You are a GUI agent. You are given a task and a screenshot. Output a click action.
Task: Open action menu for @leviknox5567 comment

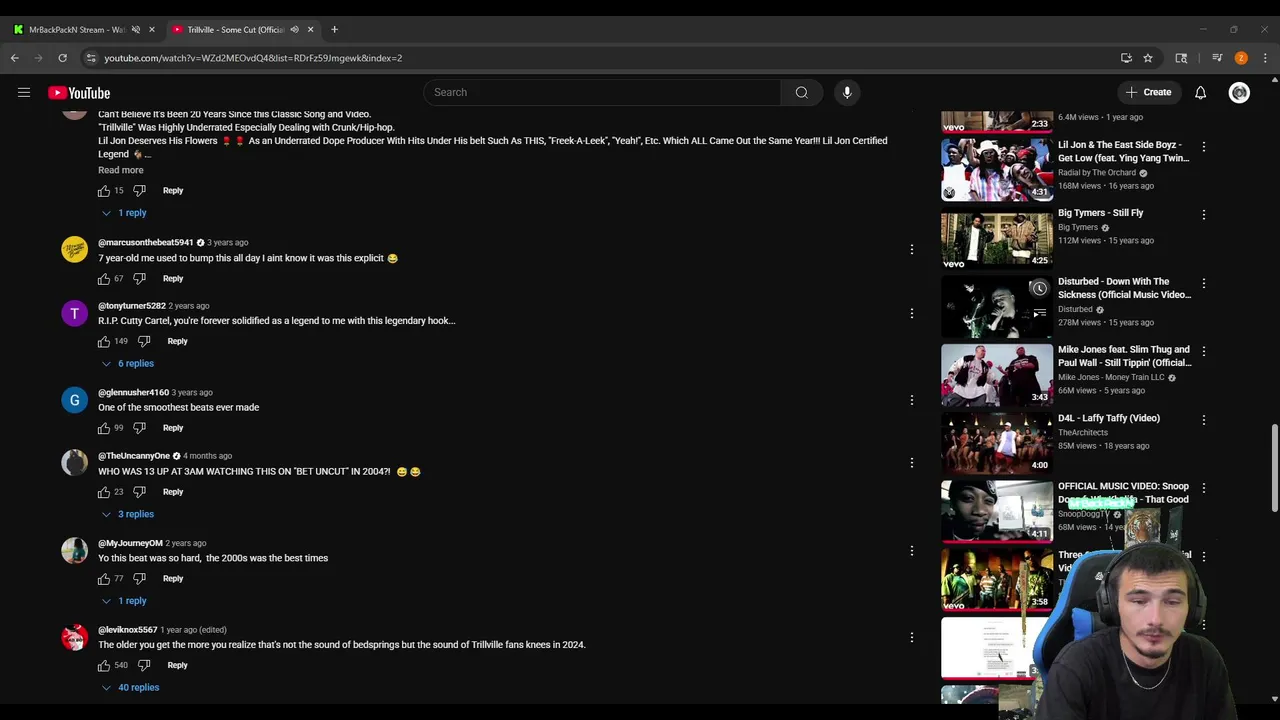[911, 637]
